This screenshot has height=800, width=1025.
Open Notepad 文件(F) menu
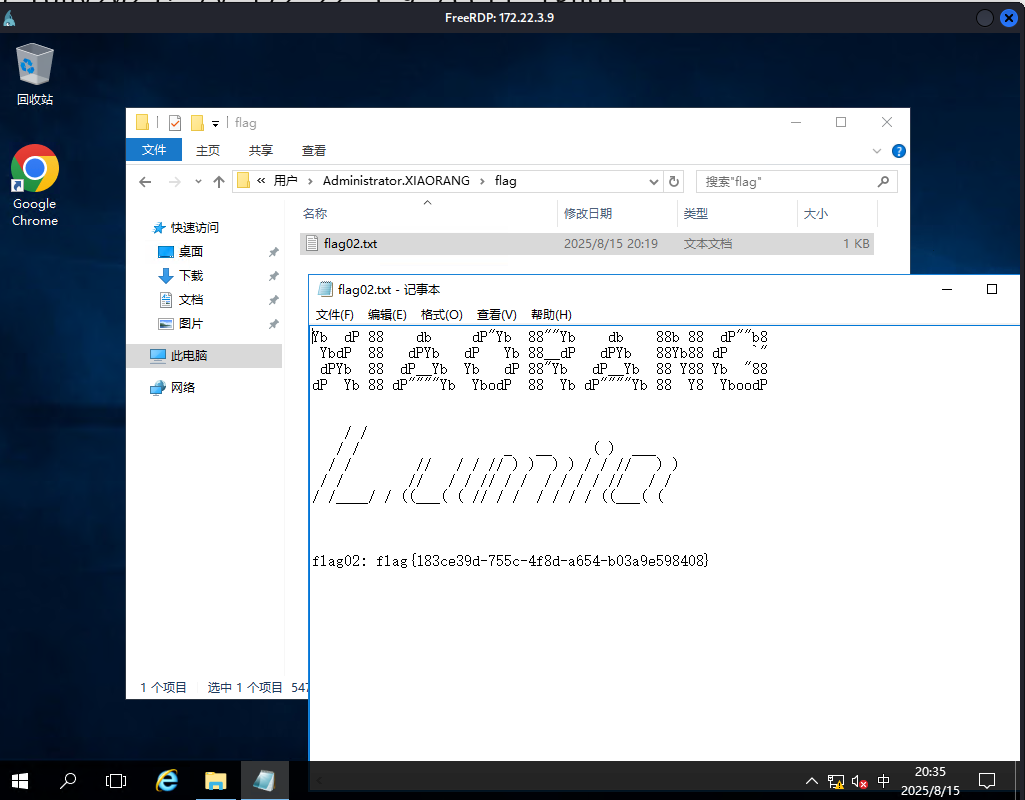pos(335,315)
